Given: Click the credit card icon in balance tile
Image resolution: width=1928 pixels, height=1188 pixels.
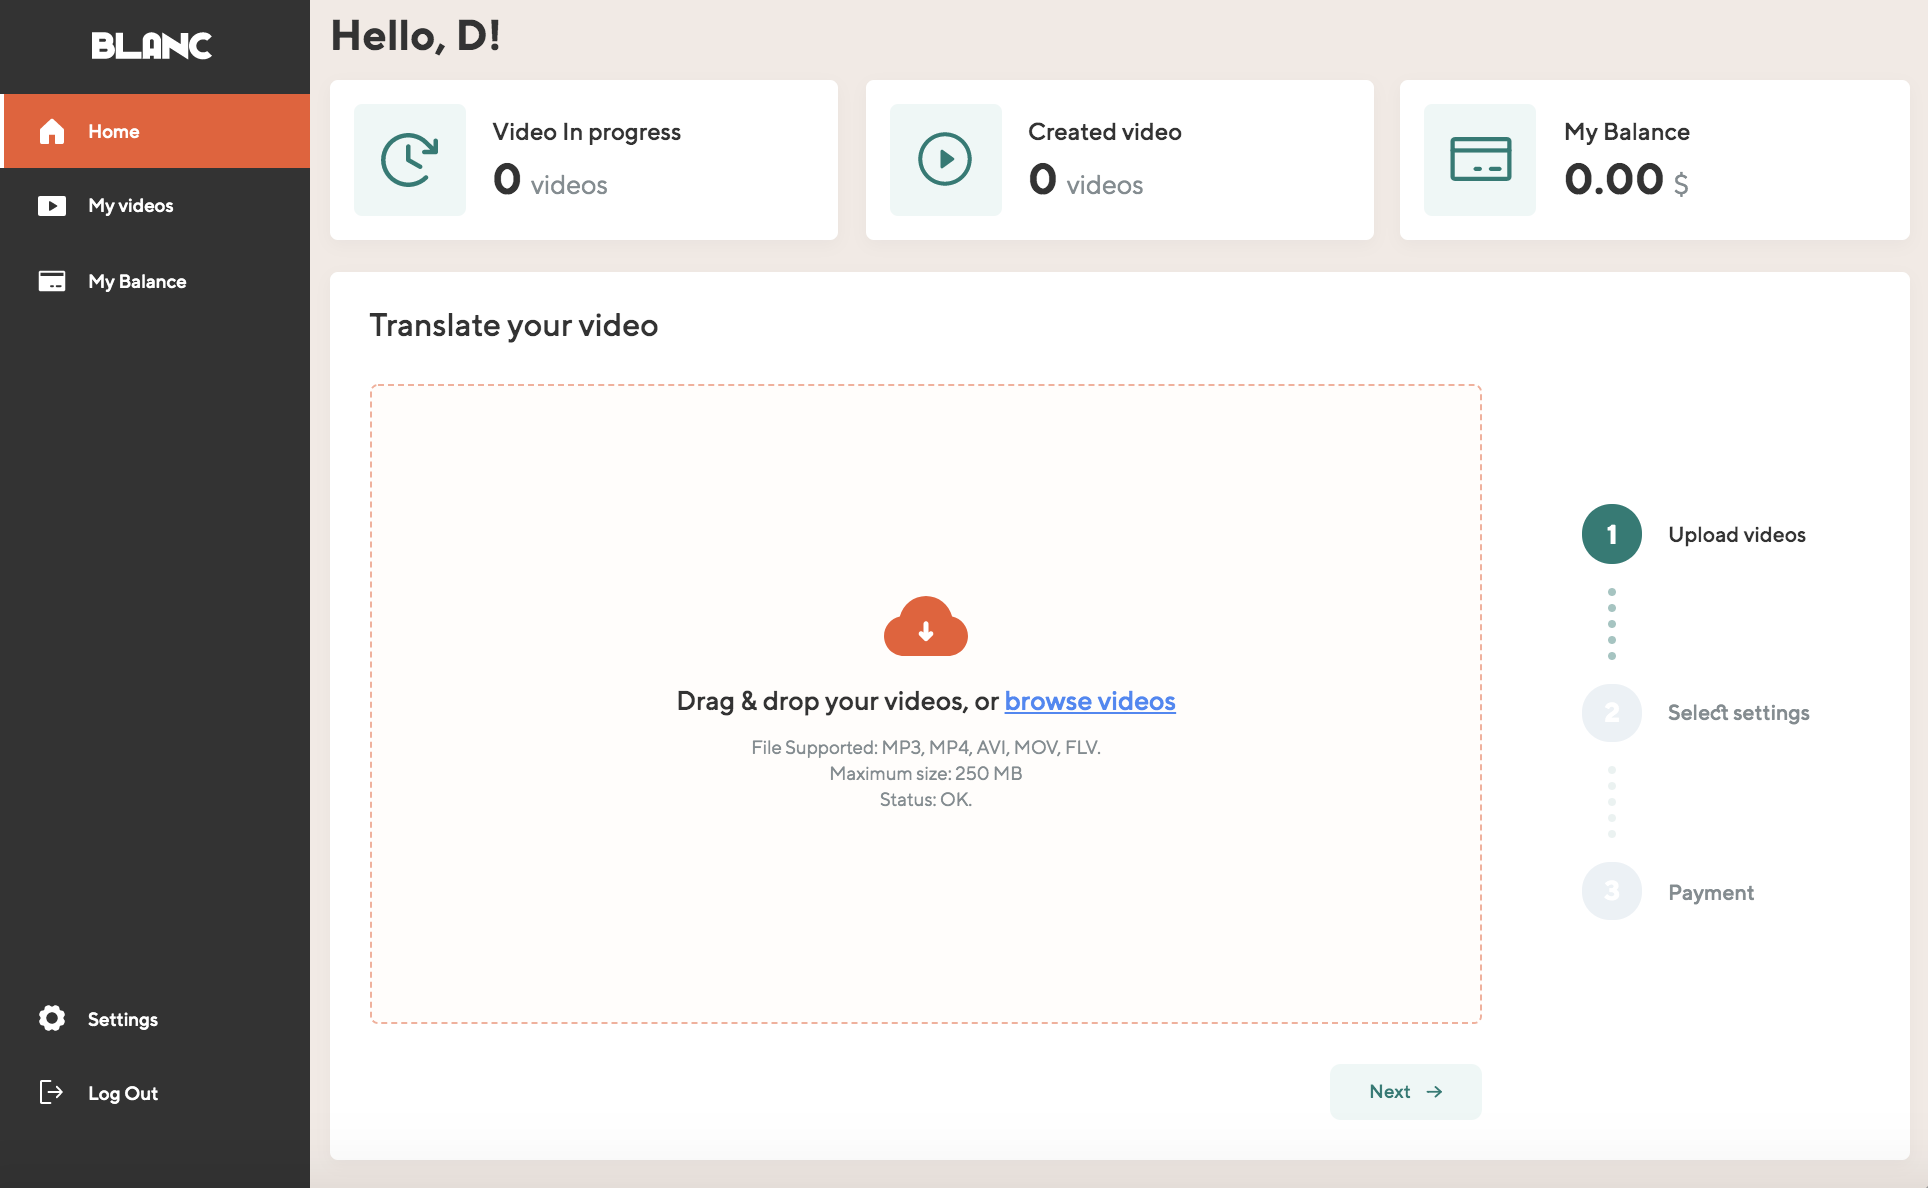Looking at the screenshot, I should [x=1480, y=160].
